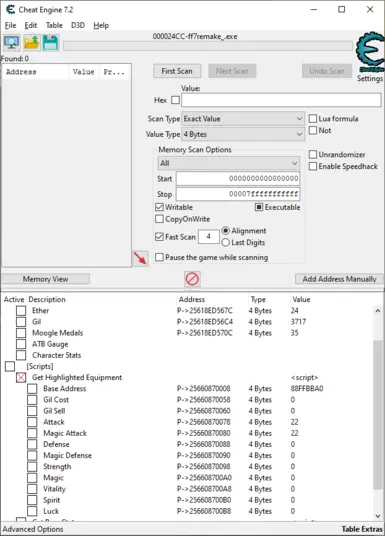Click the Start address field
The width and height of the screenshot is (385, 536).
tap(238, 178)
